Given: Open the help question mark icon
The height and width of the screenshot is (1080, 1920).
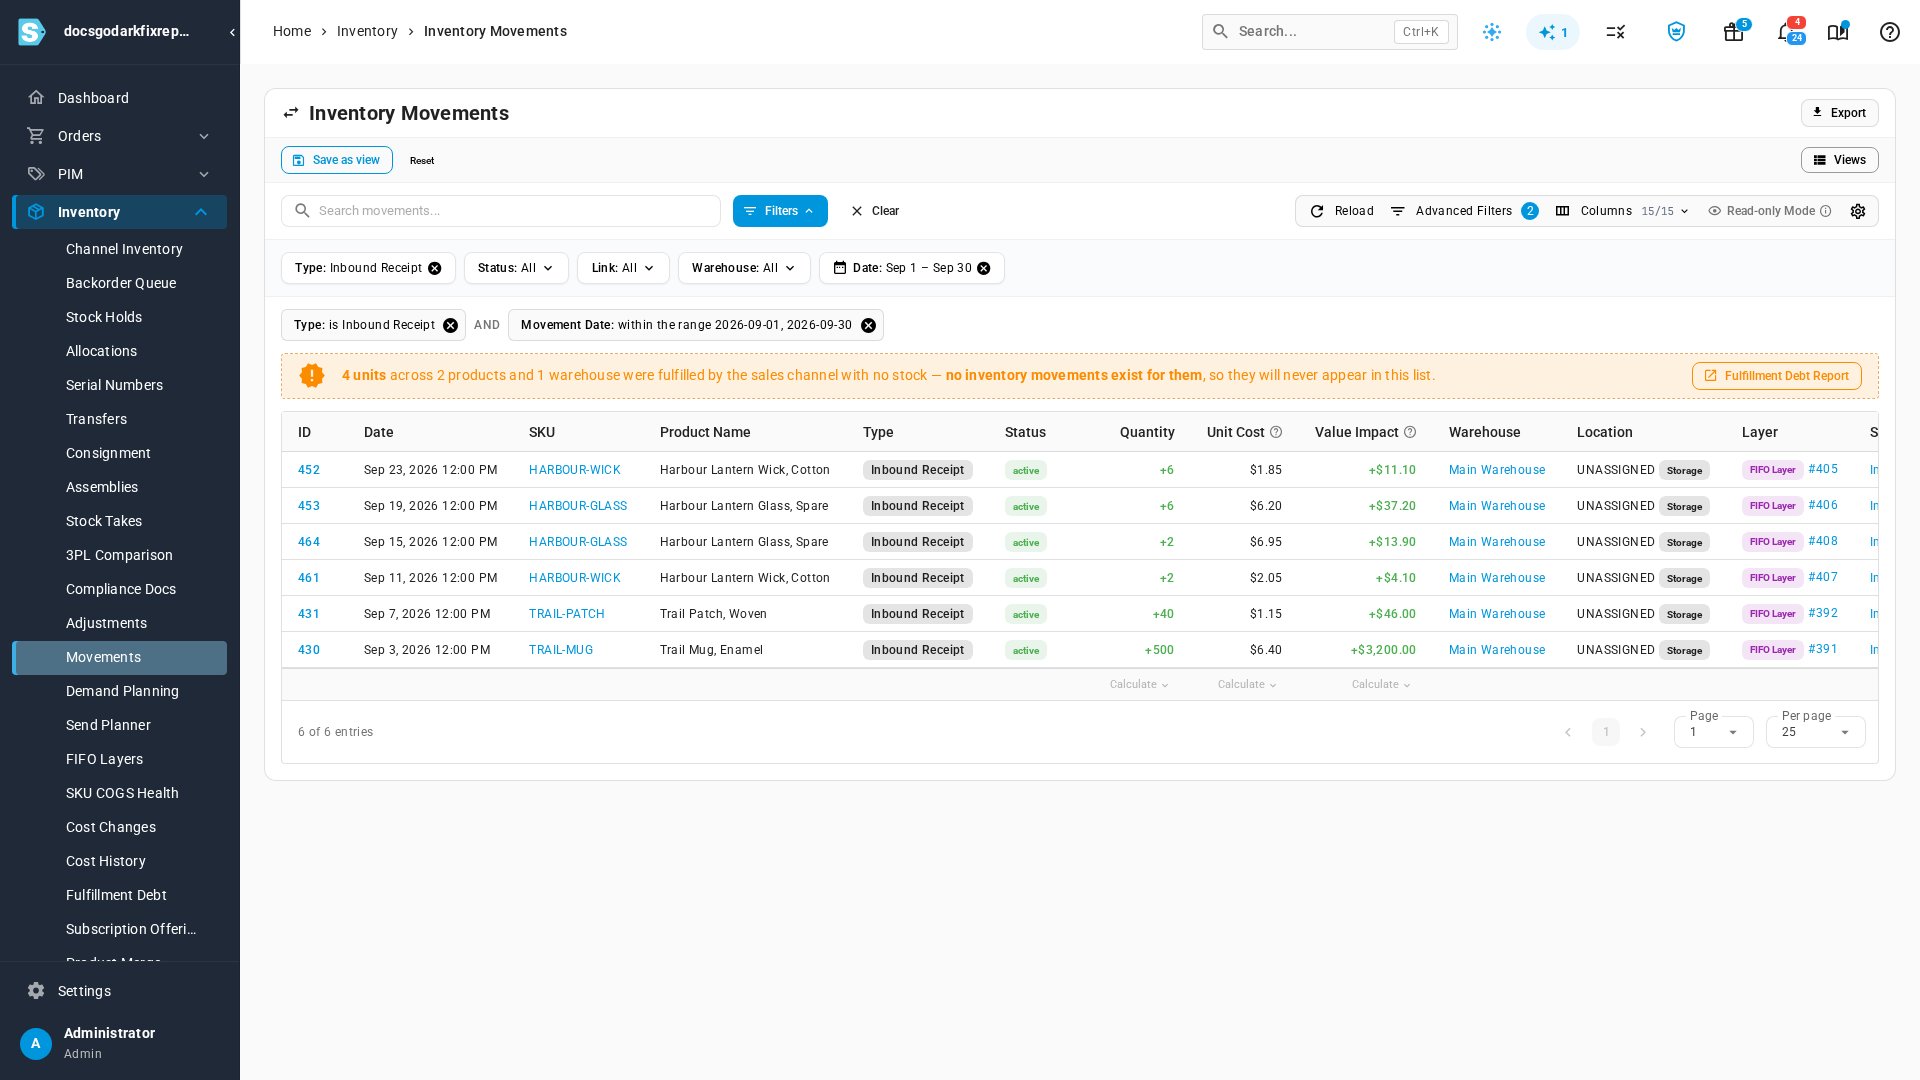Looking at the screenshot, I should pyautogui.click(x=1889, y=32).
